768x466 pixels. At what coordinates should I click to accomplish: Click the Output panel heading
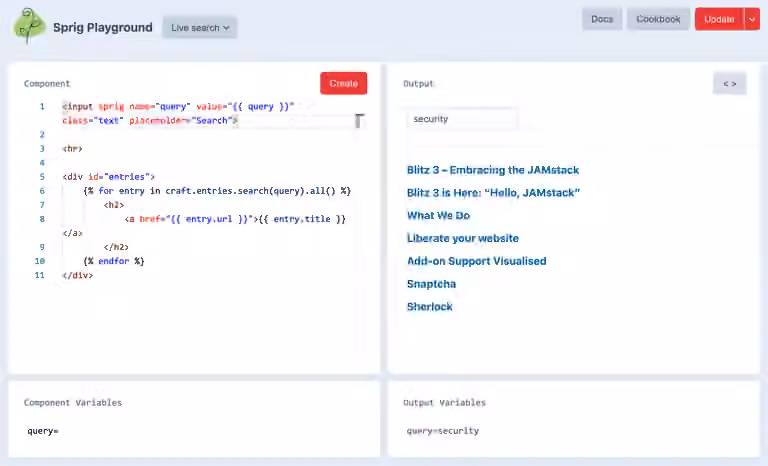click(x=418, y=84)
